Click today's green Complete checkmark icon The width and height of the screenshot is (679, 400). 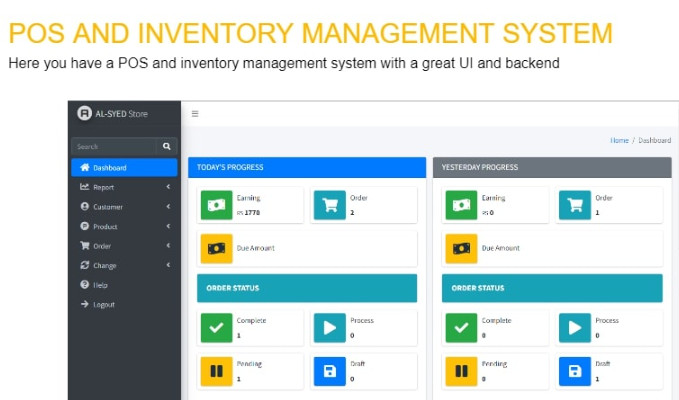pos(217,328)
